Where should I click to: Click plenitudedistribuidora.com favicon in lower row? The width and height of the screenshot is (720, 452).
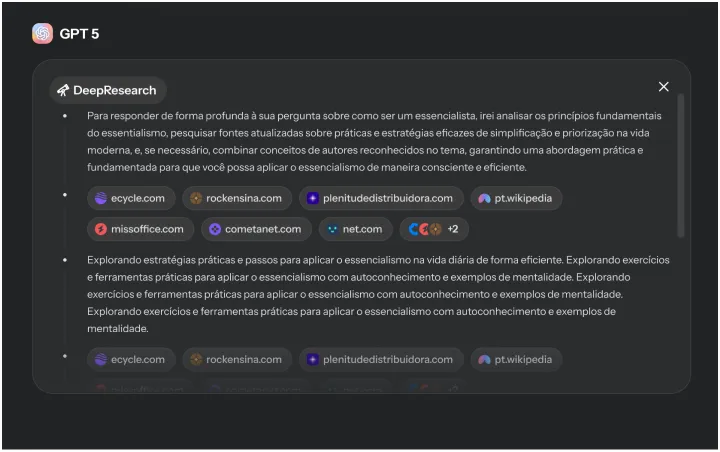pyautogui.click(x=313, y=360)
